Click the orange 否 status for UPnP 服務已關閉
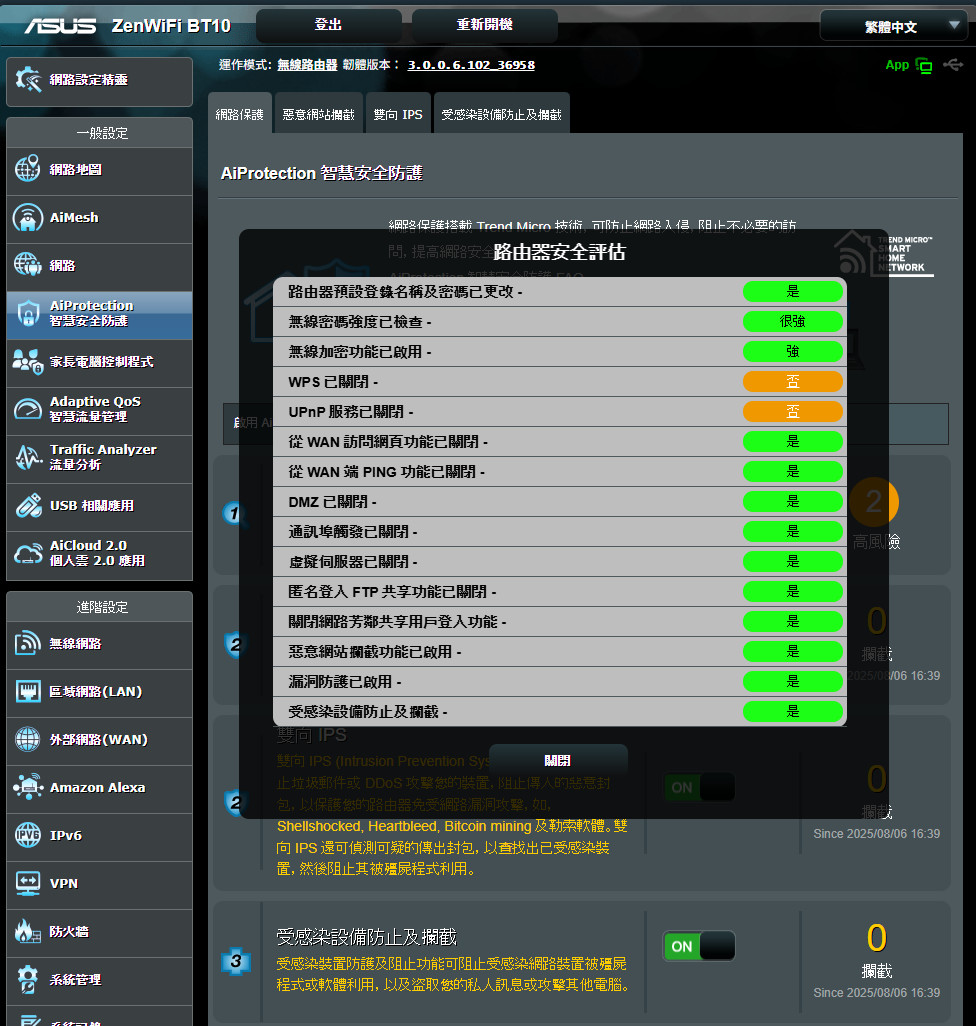 793,412
